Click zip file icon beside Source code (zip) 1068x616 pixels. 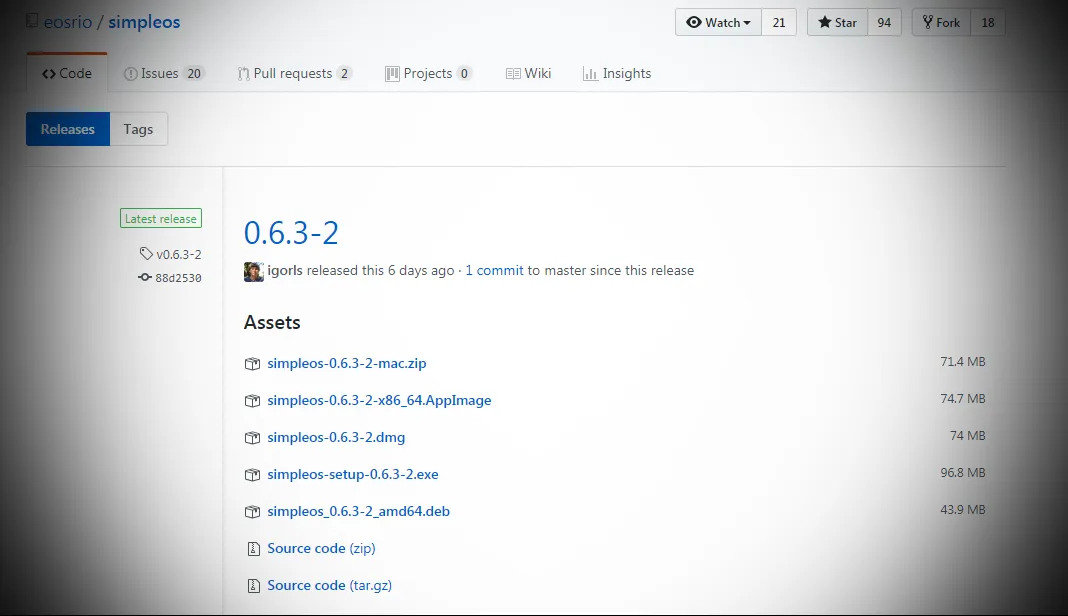click(x=253, y=549)
